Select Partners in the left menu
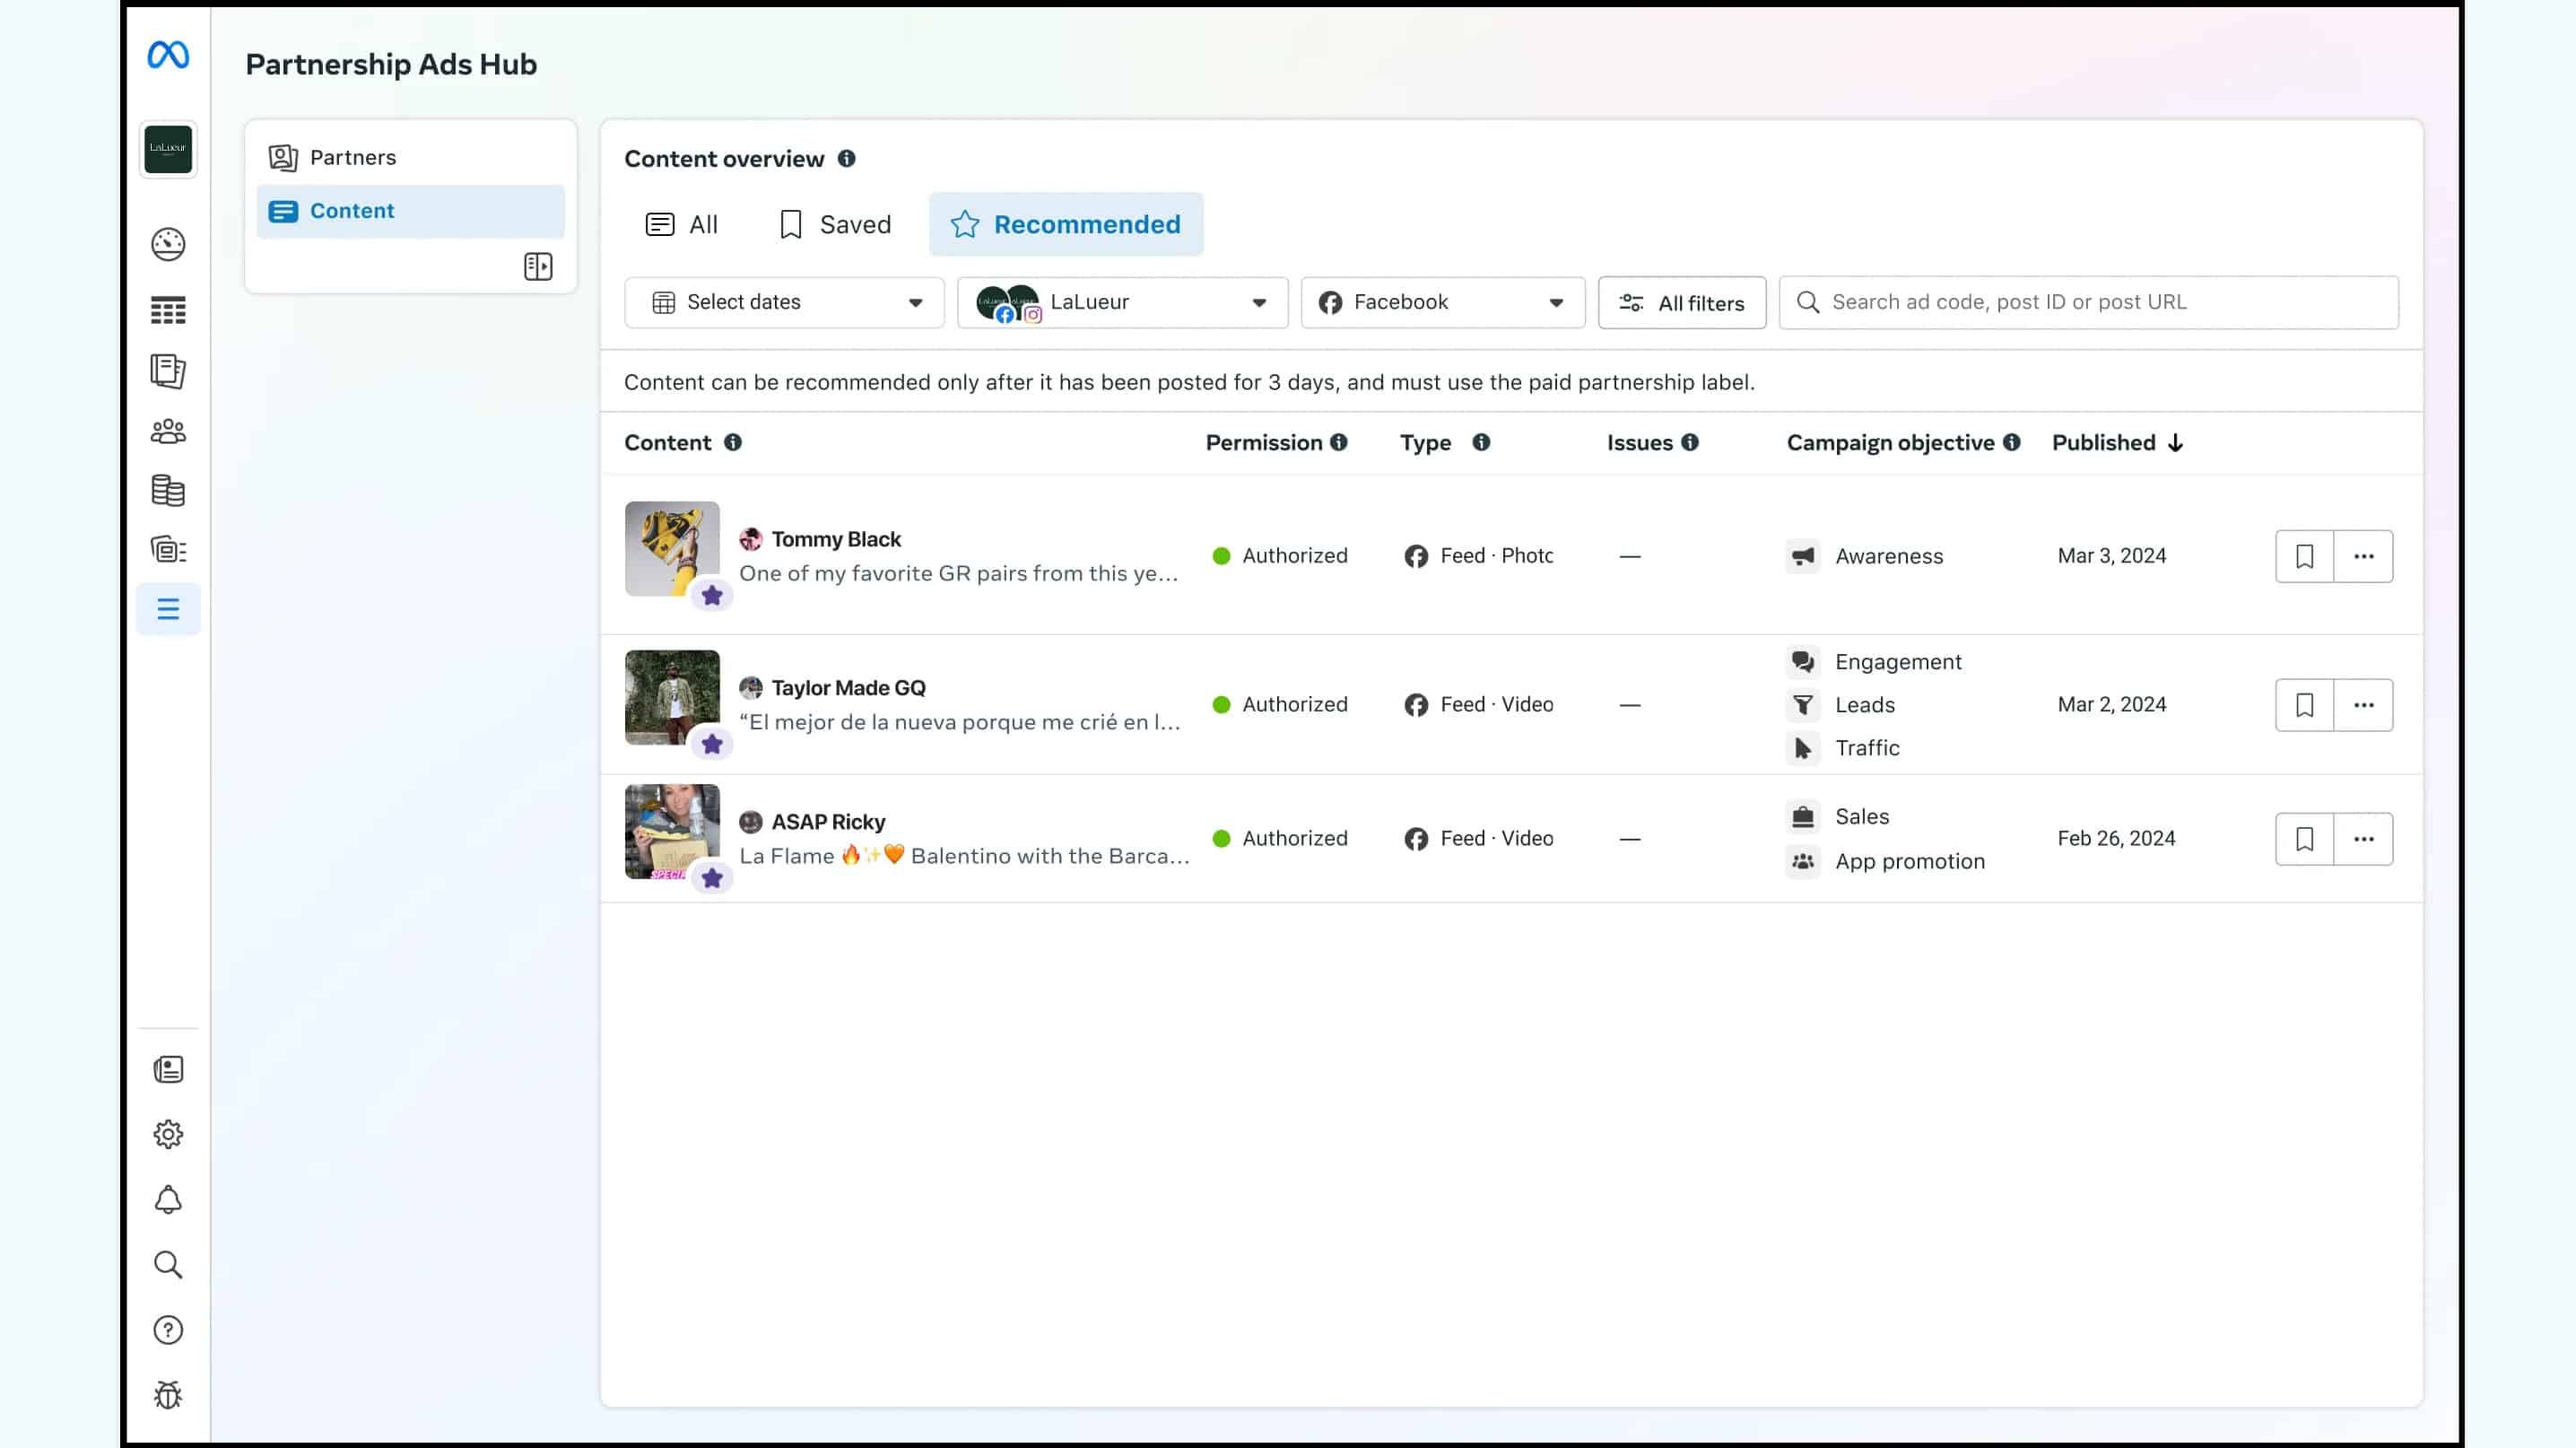 coord(352,157)
